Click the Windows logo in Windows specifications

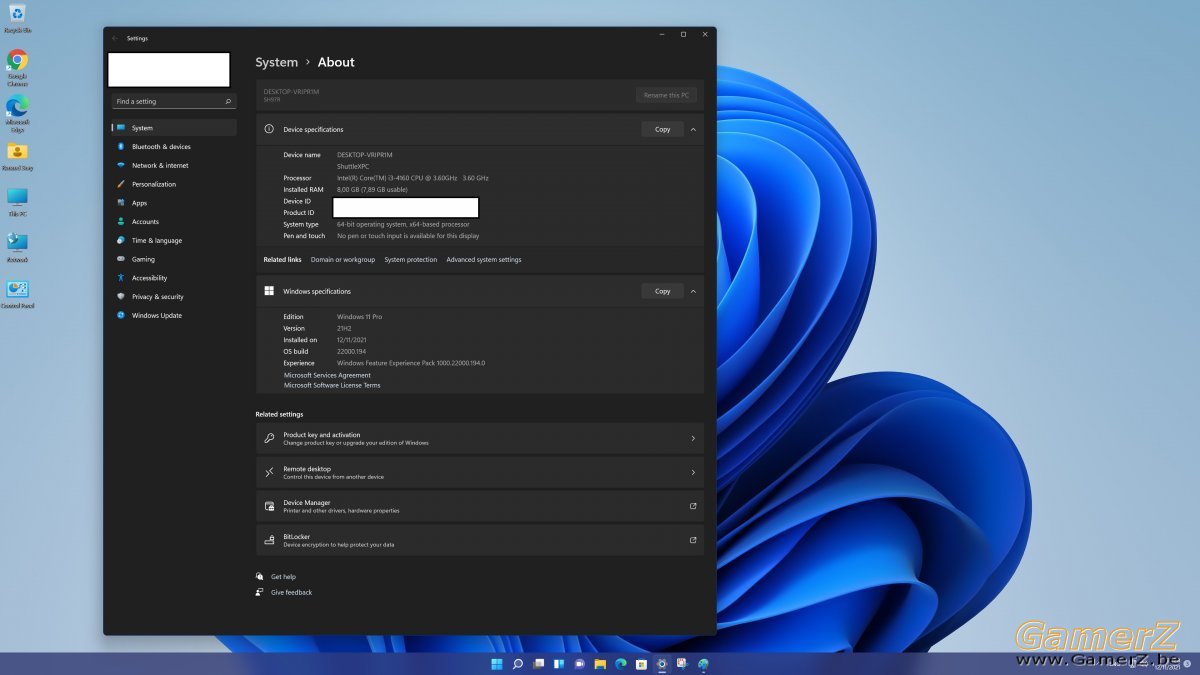click(269, 291)
